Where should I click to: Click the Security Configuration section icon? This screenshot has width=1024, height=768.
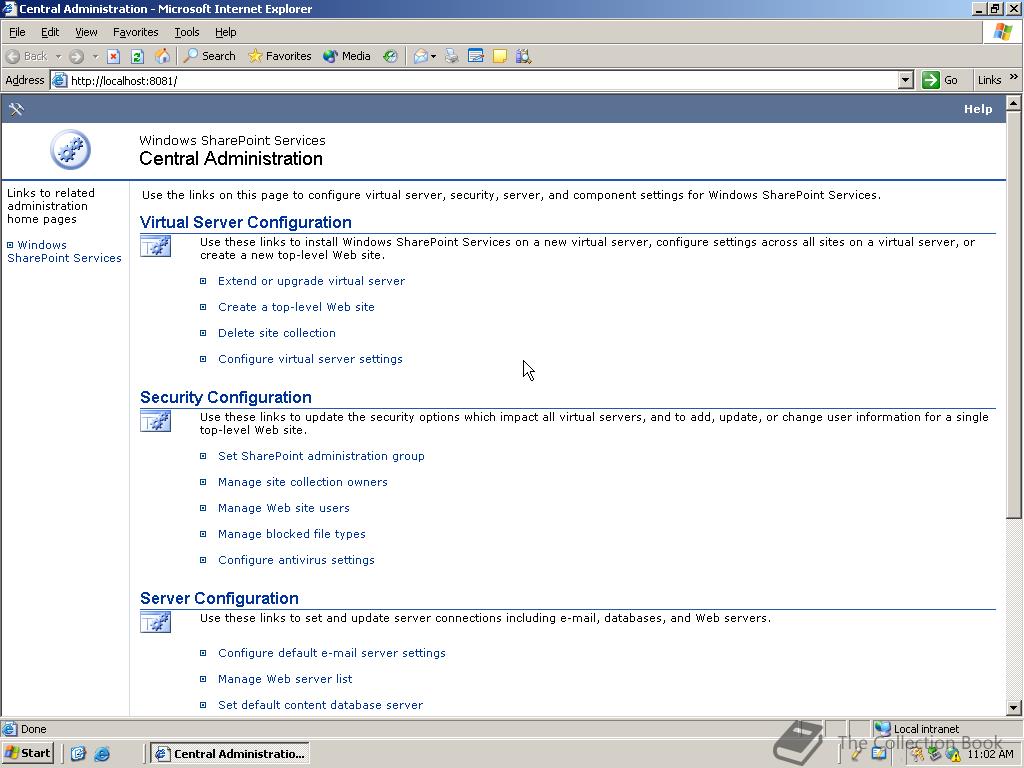tap(155, 421)
